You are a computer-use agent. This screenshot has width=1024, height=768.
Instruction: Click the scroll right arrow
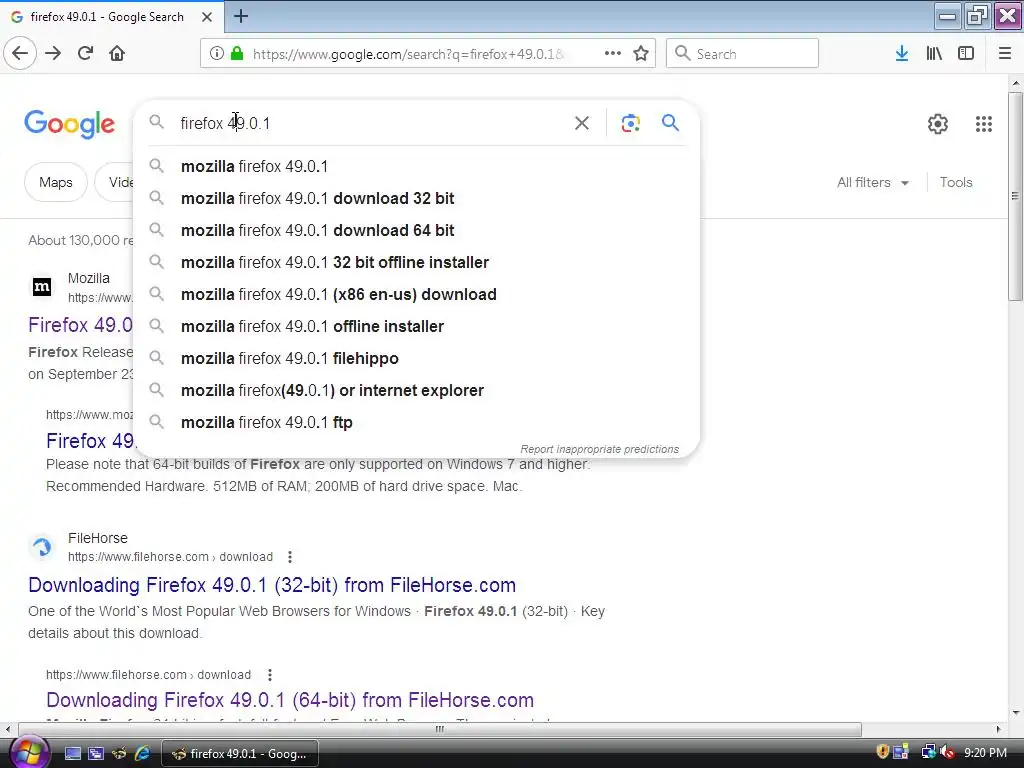point(999,729)
